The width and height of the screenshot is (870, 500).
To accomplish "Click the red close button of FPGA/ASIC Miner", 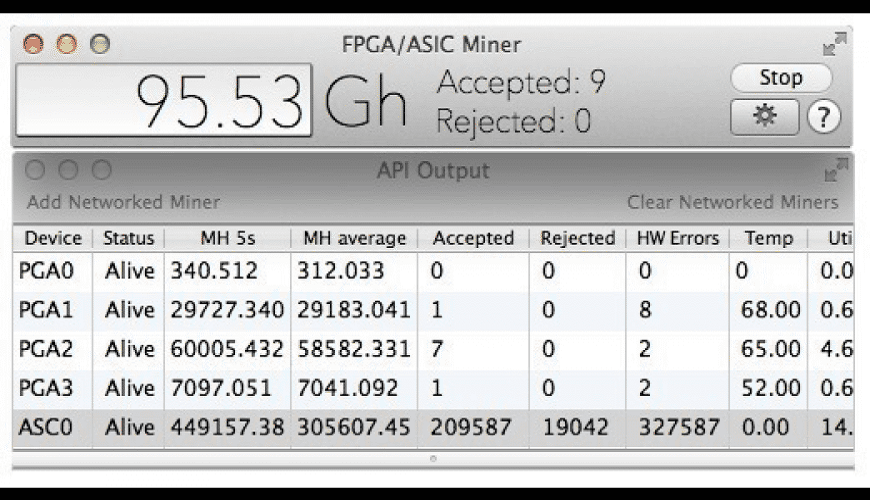I will click(34, 44).
